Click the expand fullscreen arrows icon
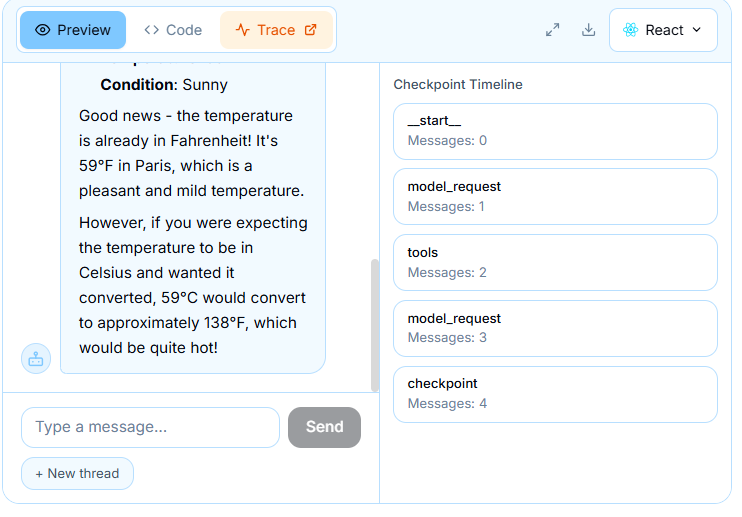Viewport: 742px width, 517px height. coord(553,30)
